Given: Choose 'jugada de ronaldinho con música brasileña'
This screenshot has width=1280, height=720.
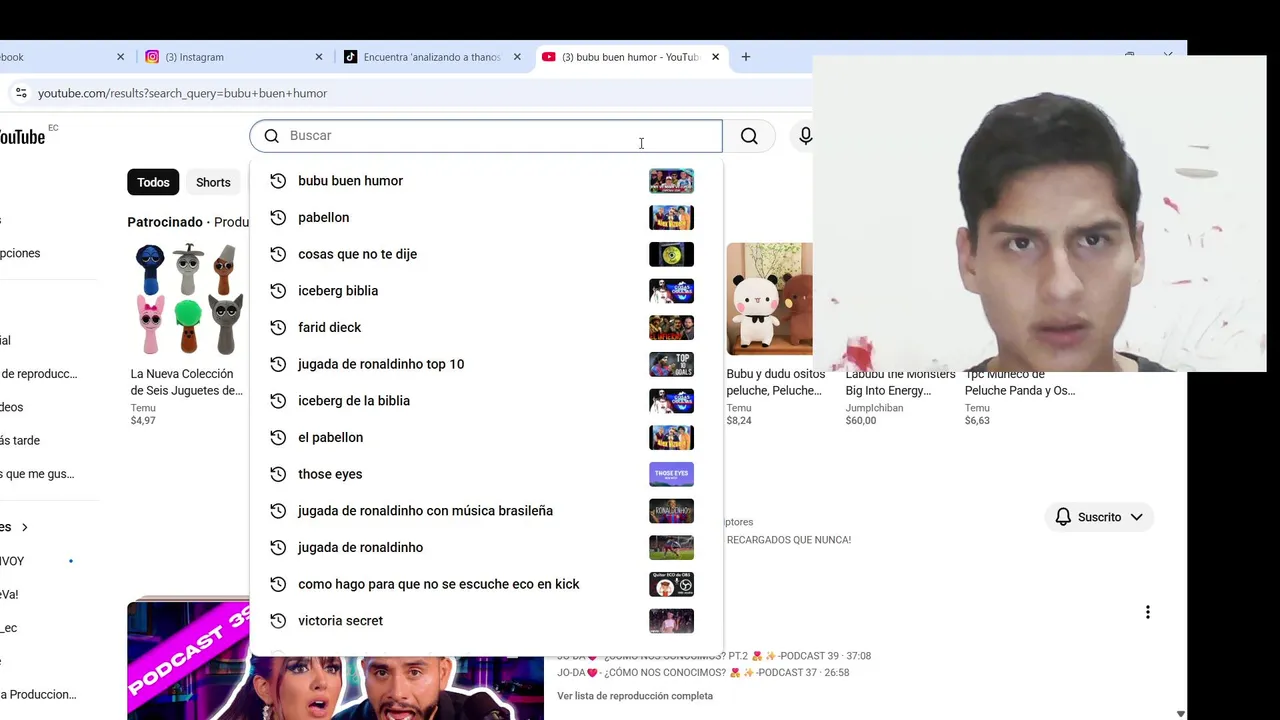Looking at the screenshot, I should pyautogui.click(x=486, y=511).
